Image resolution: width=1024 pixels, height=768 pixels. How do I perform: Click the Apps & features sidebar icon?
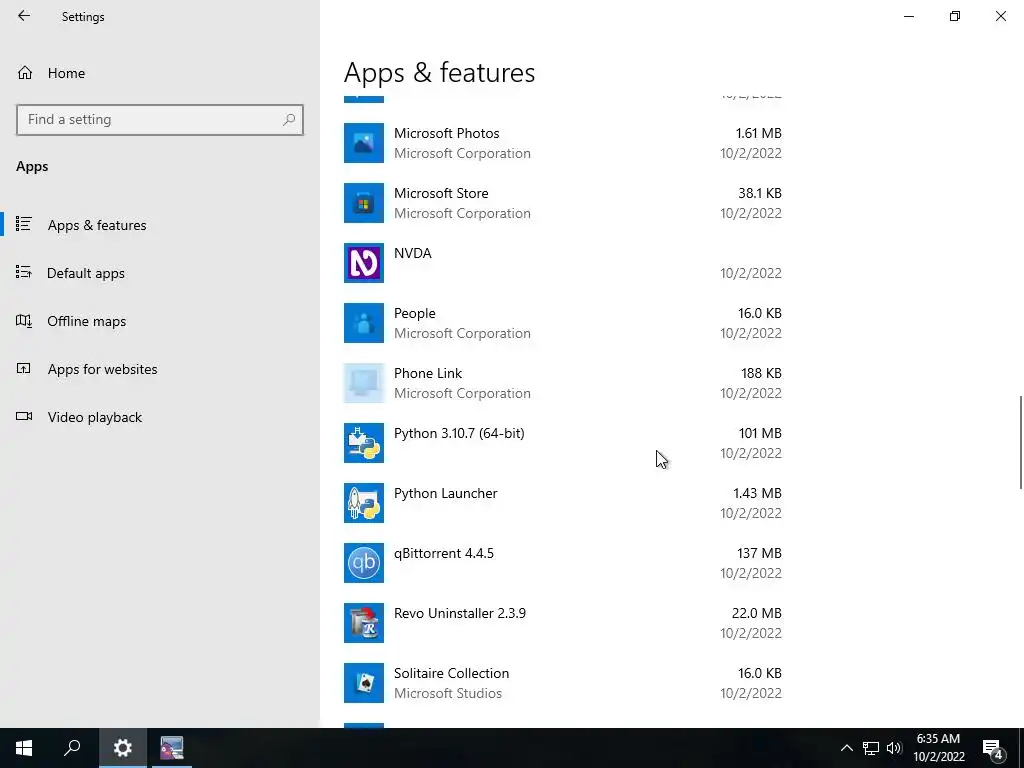[x=24, y=225]
